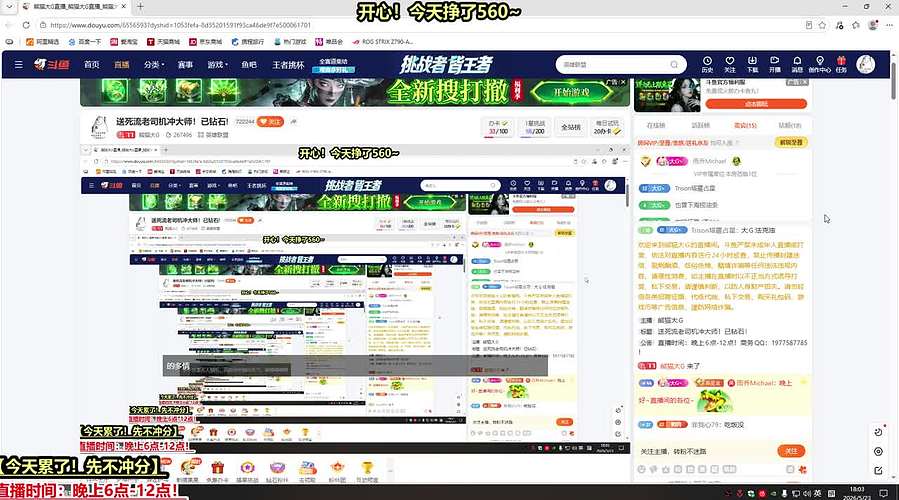This screenshot has height=500, width=899.
Task: Open the 全站榜 ranking button
Action: tap(570, 127)
